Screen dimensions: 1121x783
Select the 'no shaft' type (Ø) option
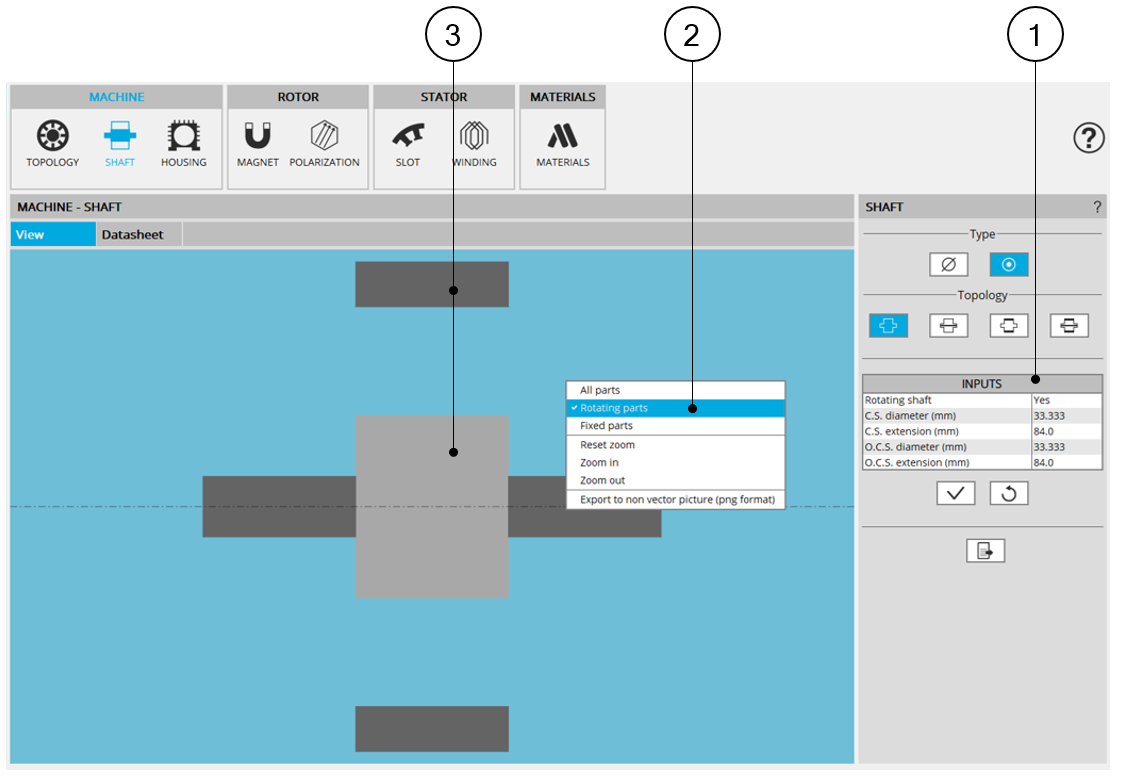(948, 265)
